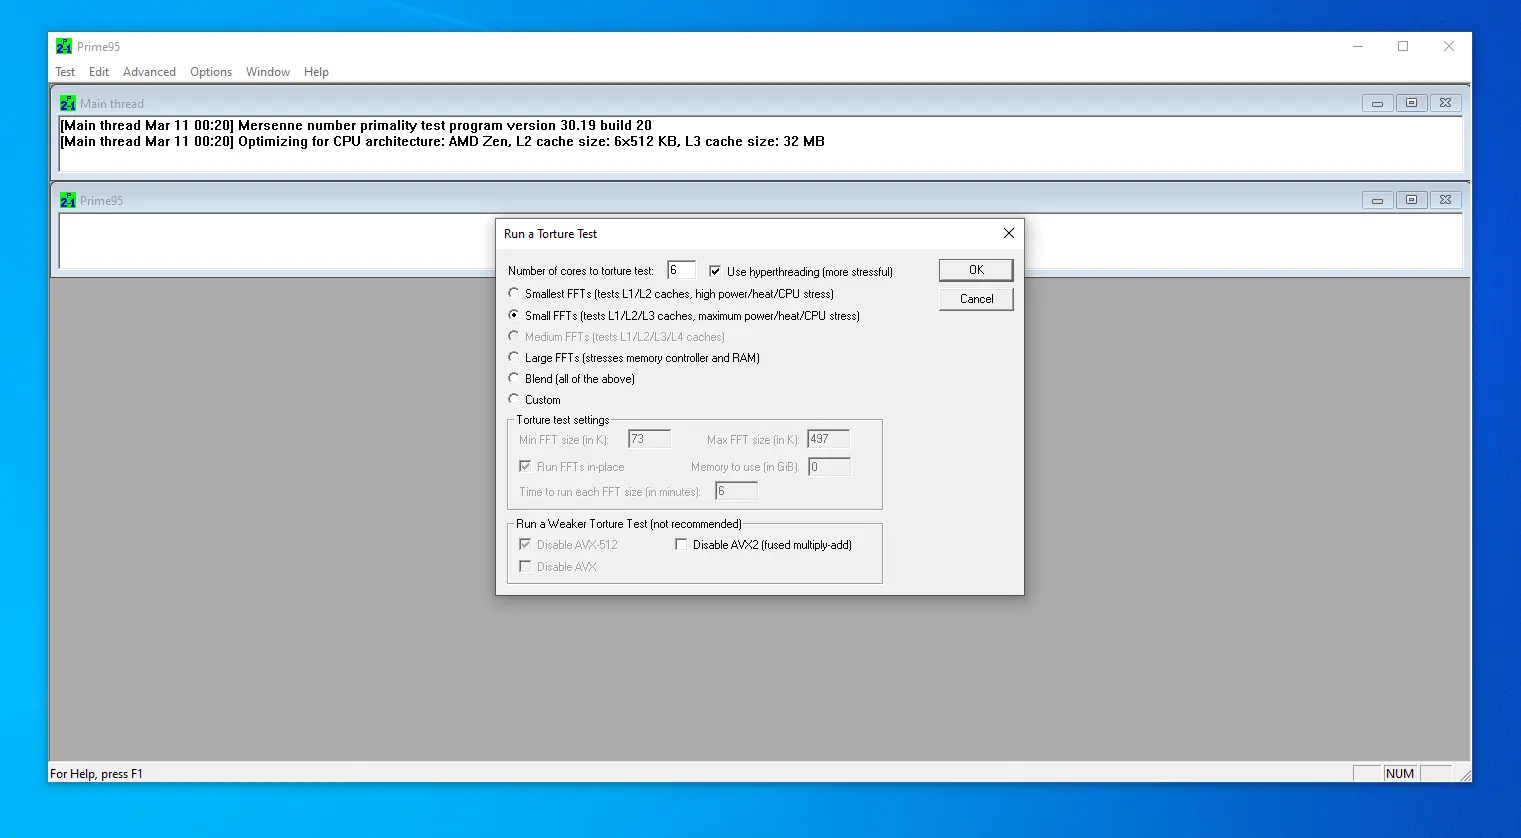Click OK to start torture test
1521x838 pixels.
pos(976,270)
